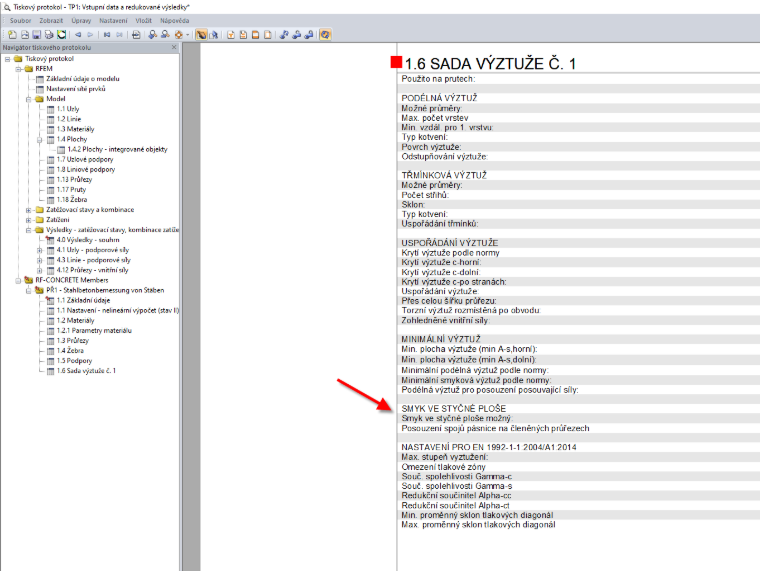
Task: Click the orange lifebuoy toolbar icon
Action: click(179, 34)
